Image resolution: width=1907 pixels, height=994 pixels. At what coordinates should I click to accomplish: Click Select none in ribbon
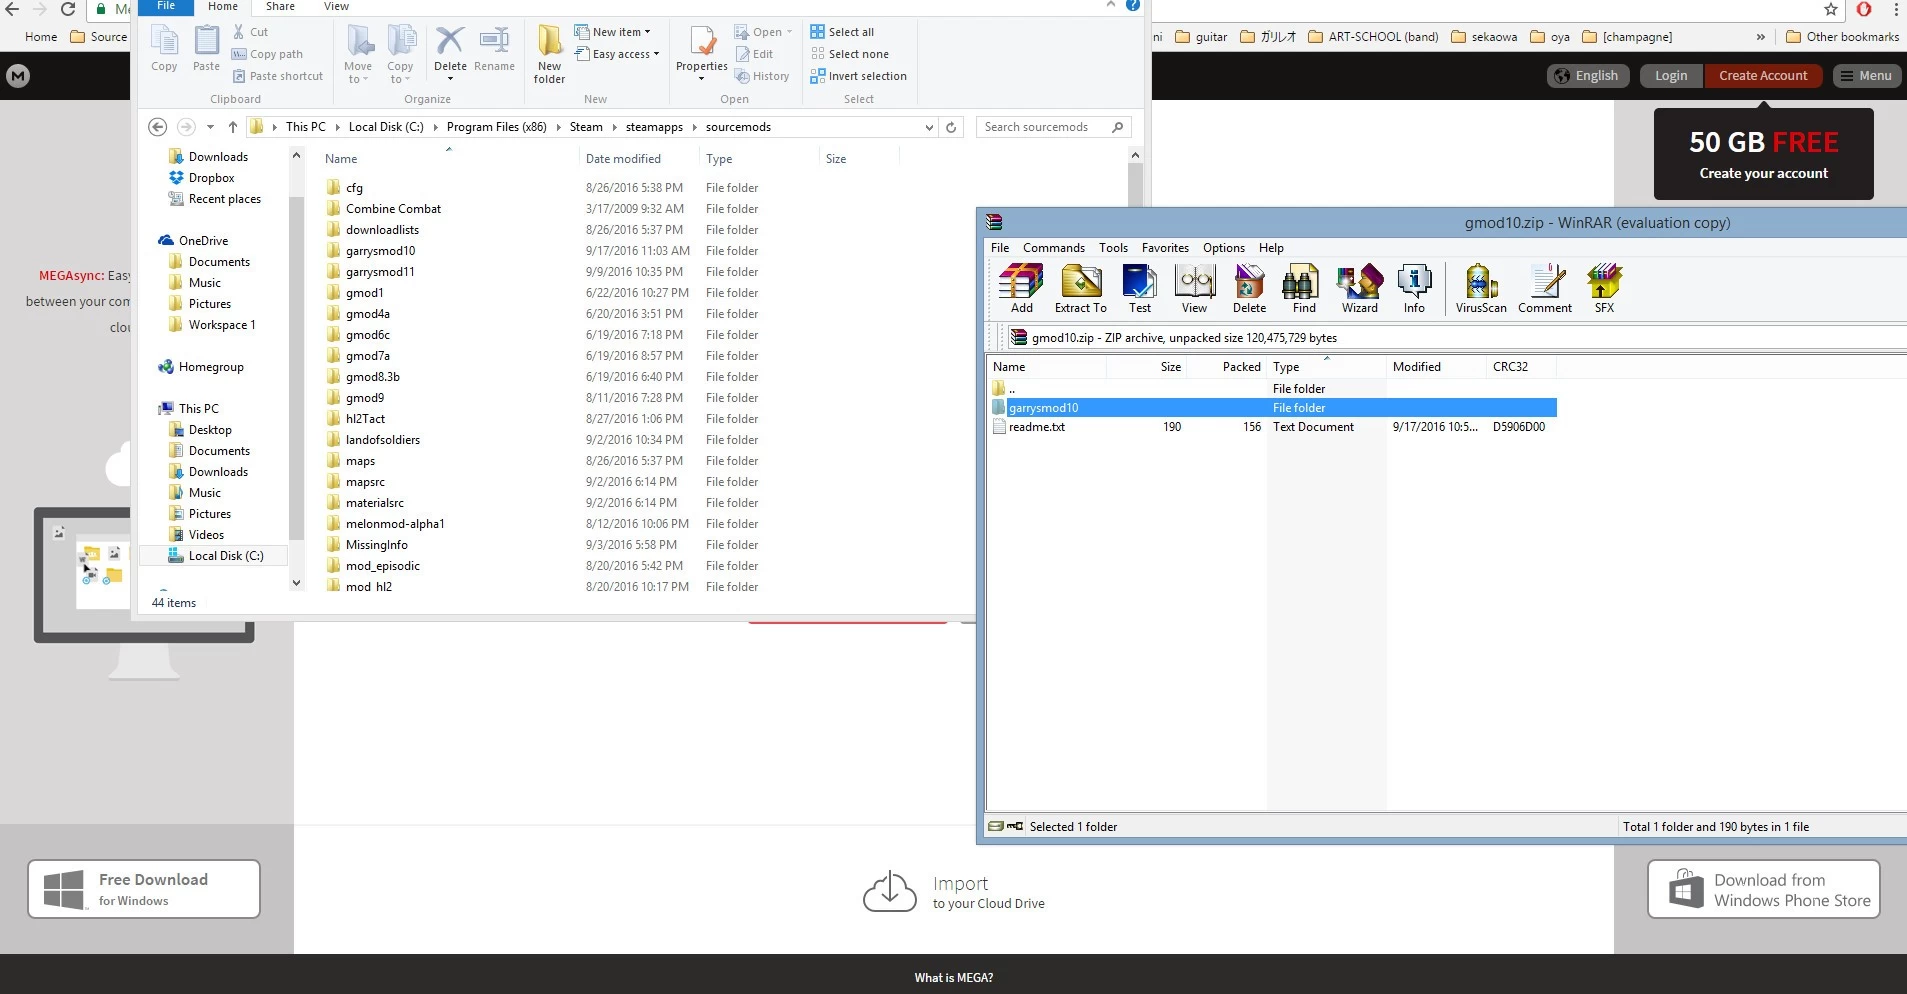pos(849,54)
